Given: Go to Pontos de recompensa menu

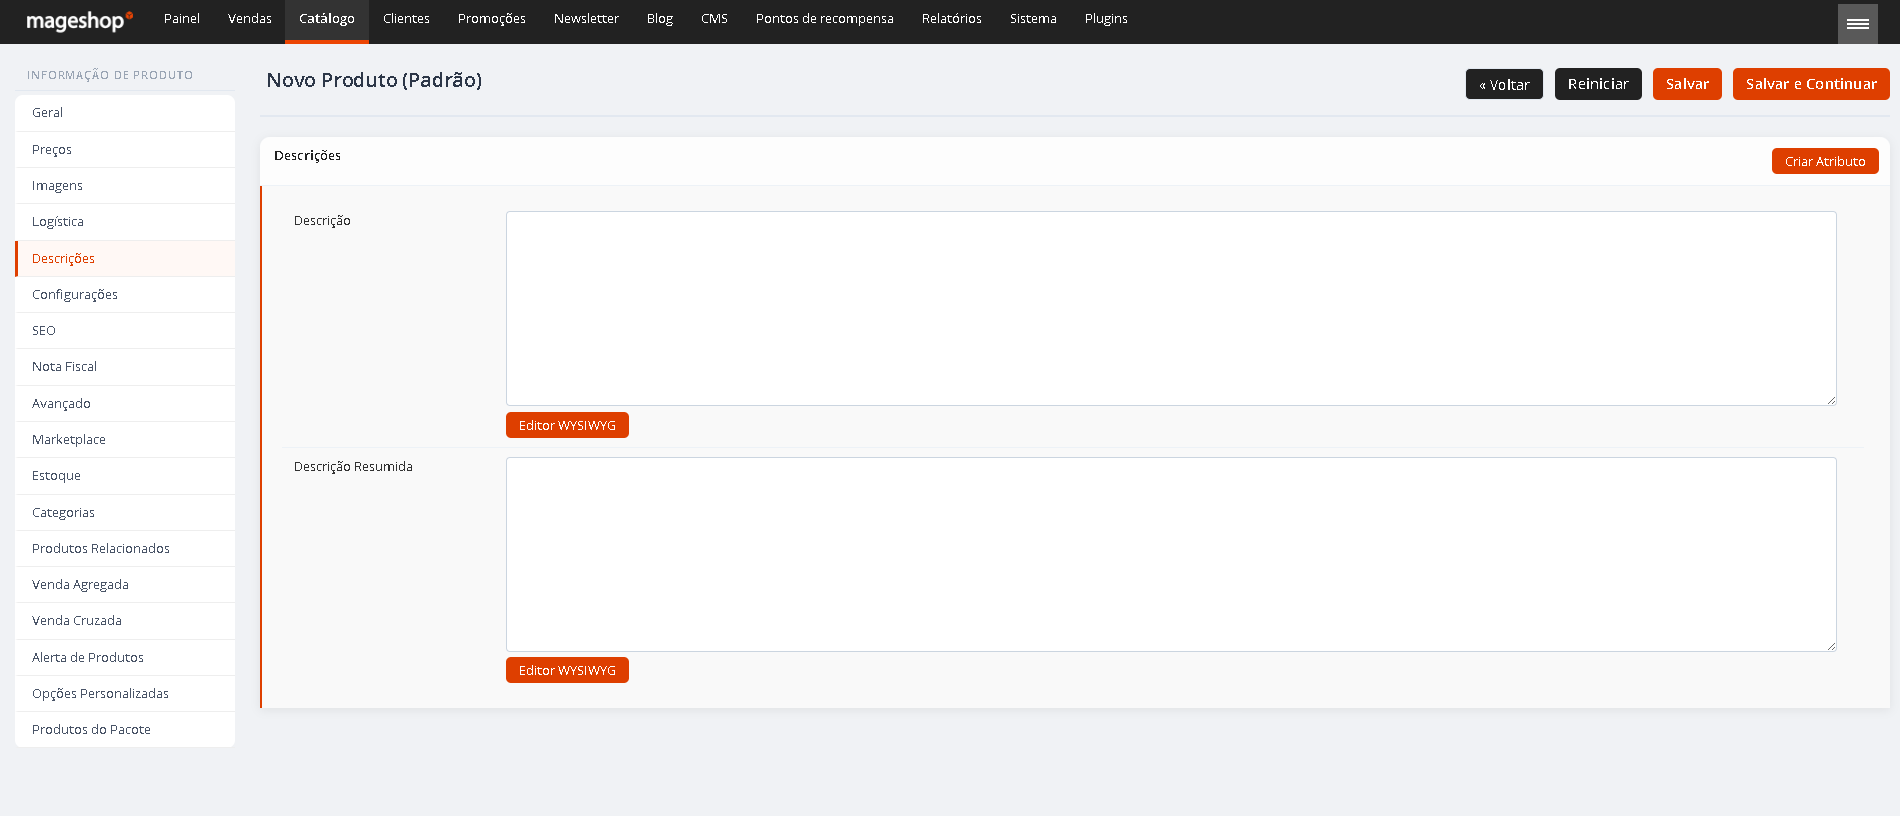Looking at the screenshot, I should pos(825,19).
